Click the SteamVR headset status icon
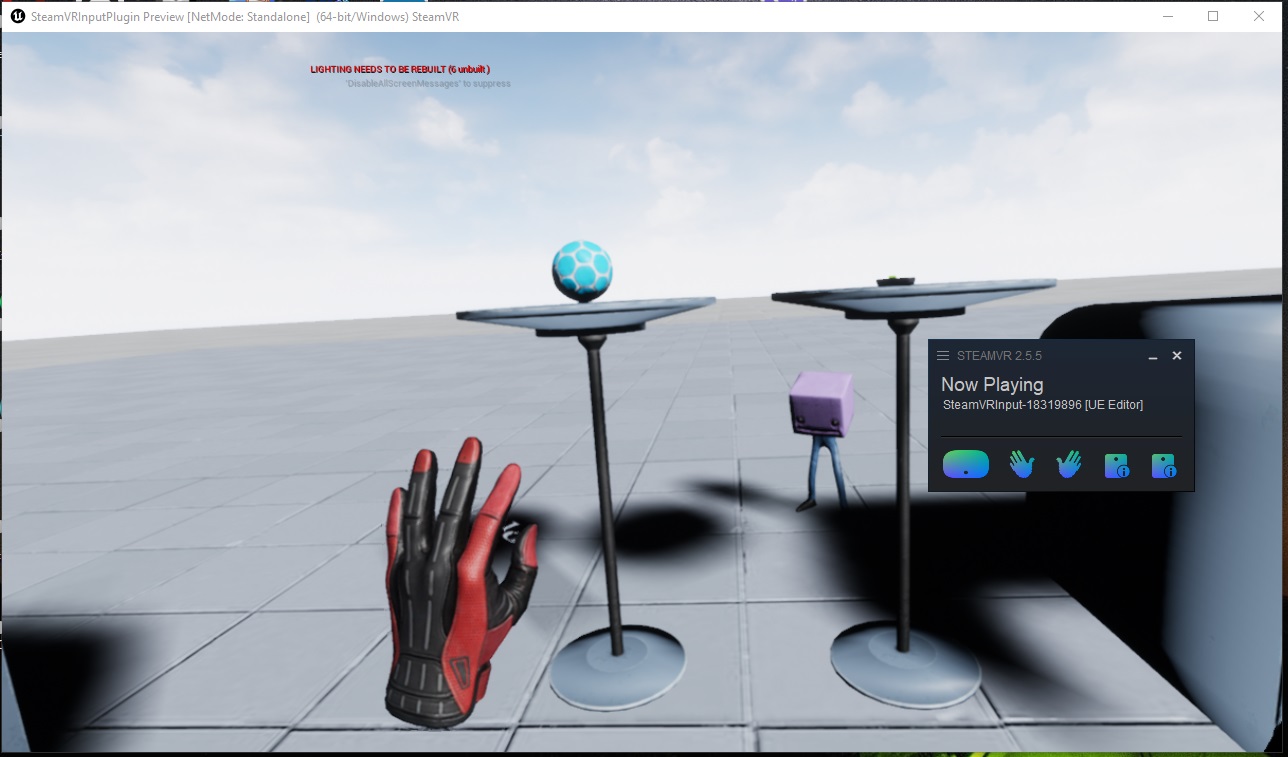This screenshot has width=1288, height=757. coord(965,464)
